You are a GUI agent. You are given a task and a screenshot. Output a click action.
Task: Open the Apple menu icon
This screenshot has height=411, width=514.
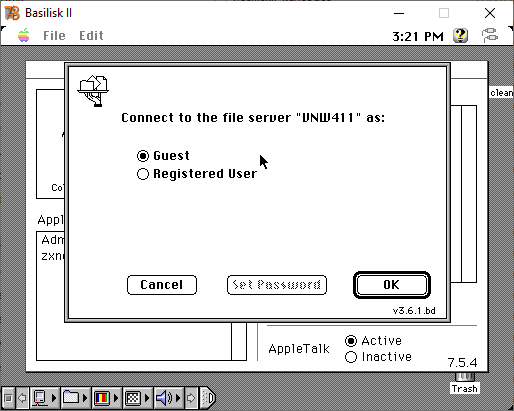click(24, 35)
